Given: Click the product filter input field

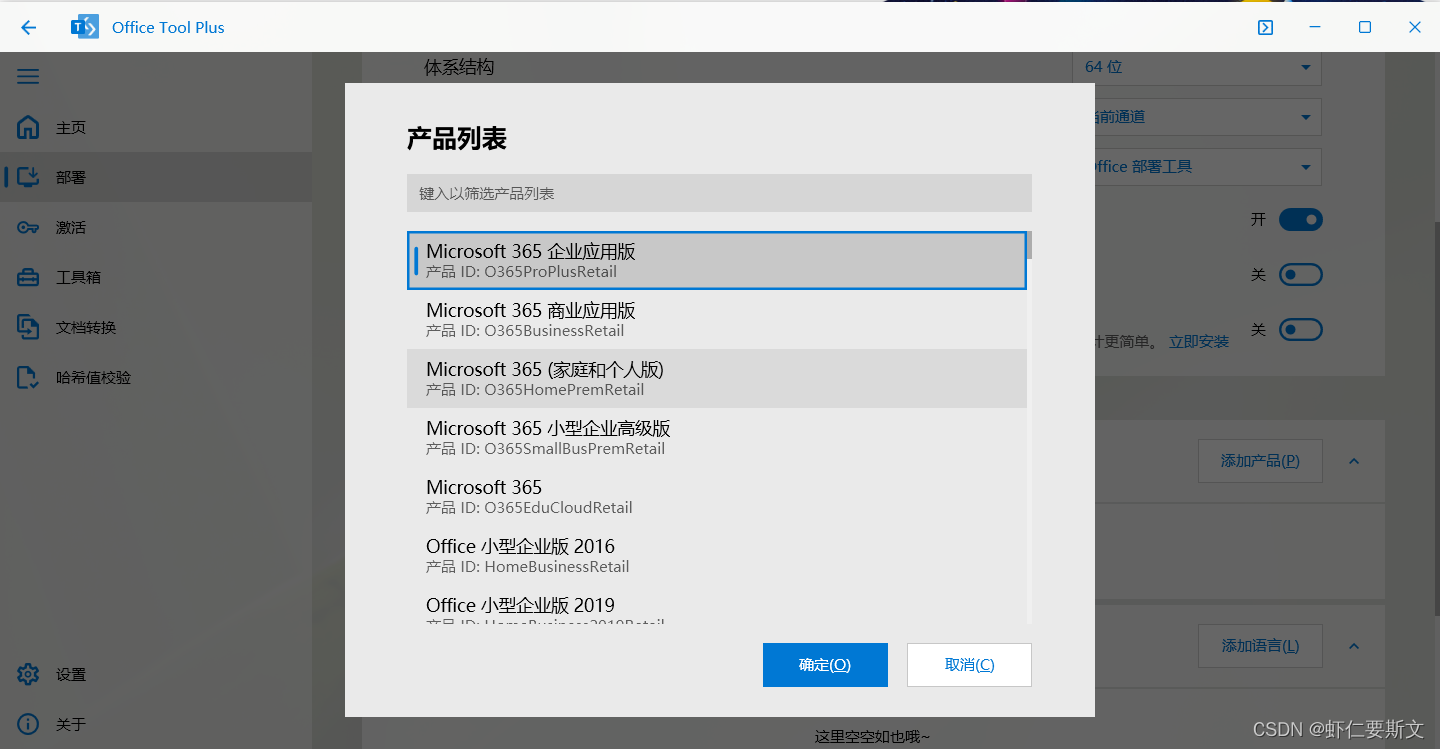Looking at the screenshot, I should pos(719,193).
